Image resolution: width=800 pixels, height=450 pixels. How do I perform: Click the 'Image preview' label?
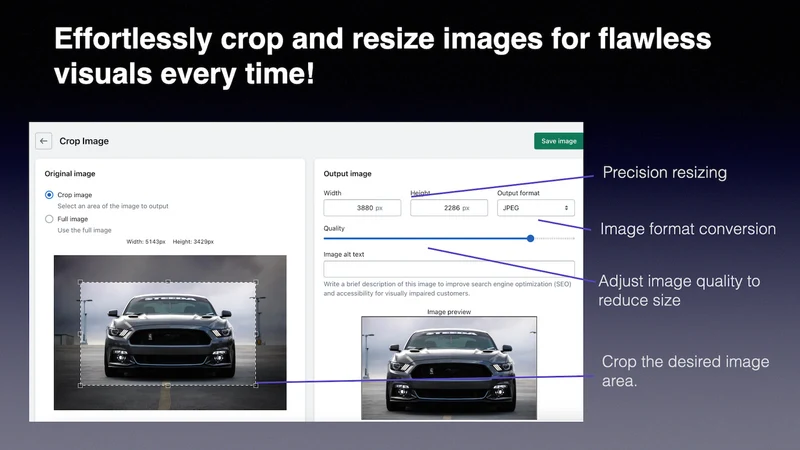449,312
